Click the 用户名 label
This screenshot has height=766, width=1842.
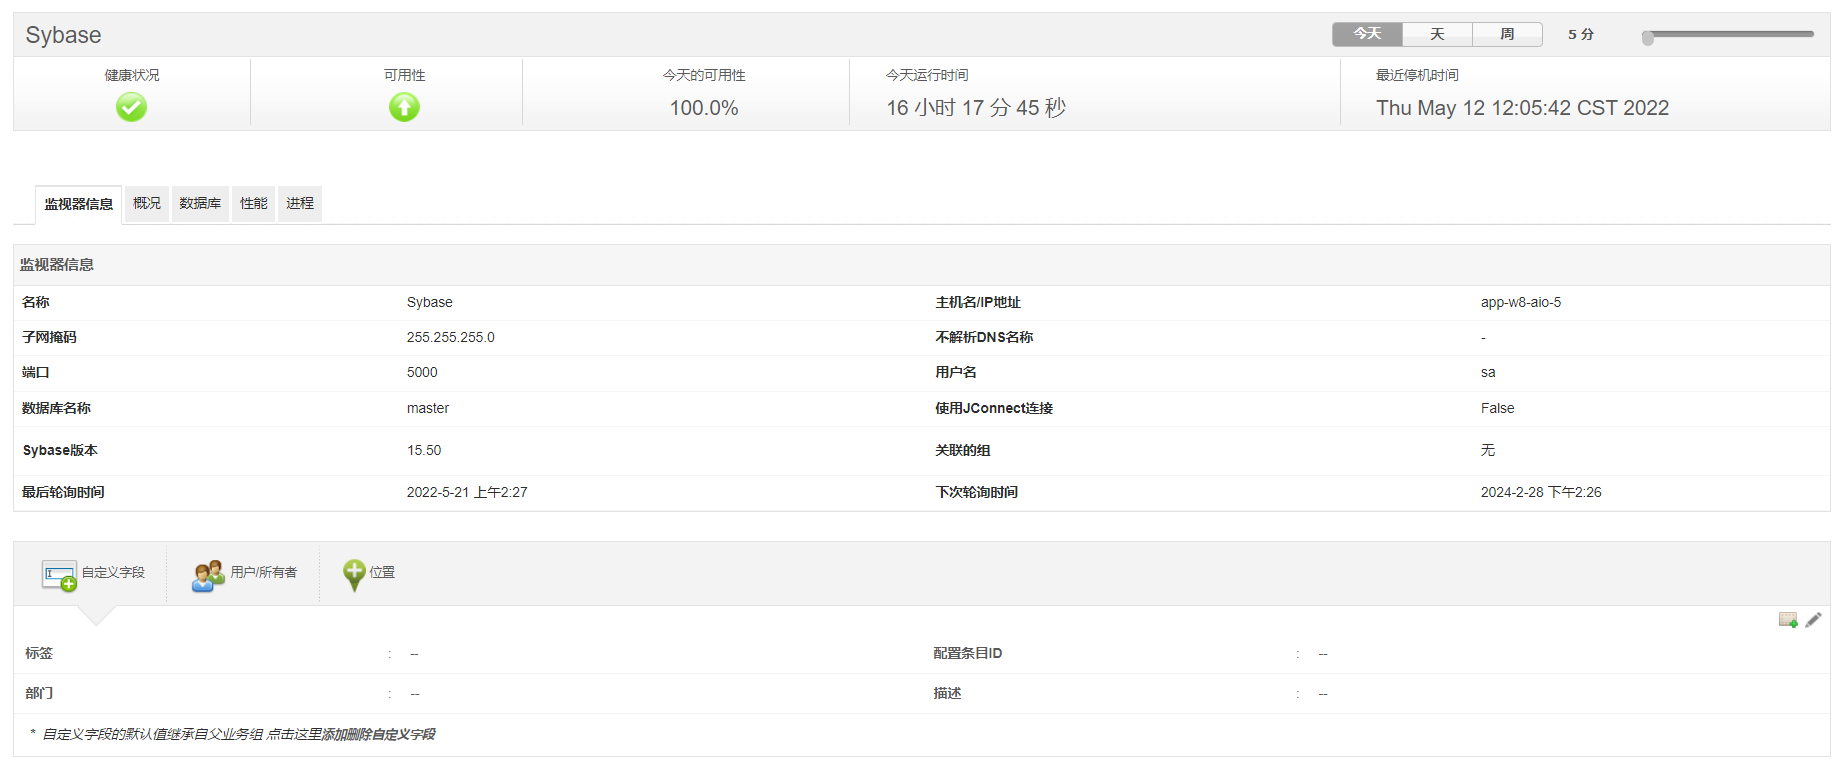point(956,372)
